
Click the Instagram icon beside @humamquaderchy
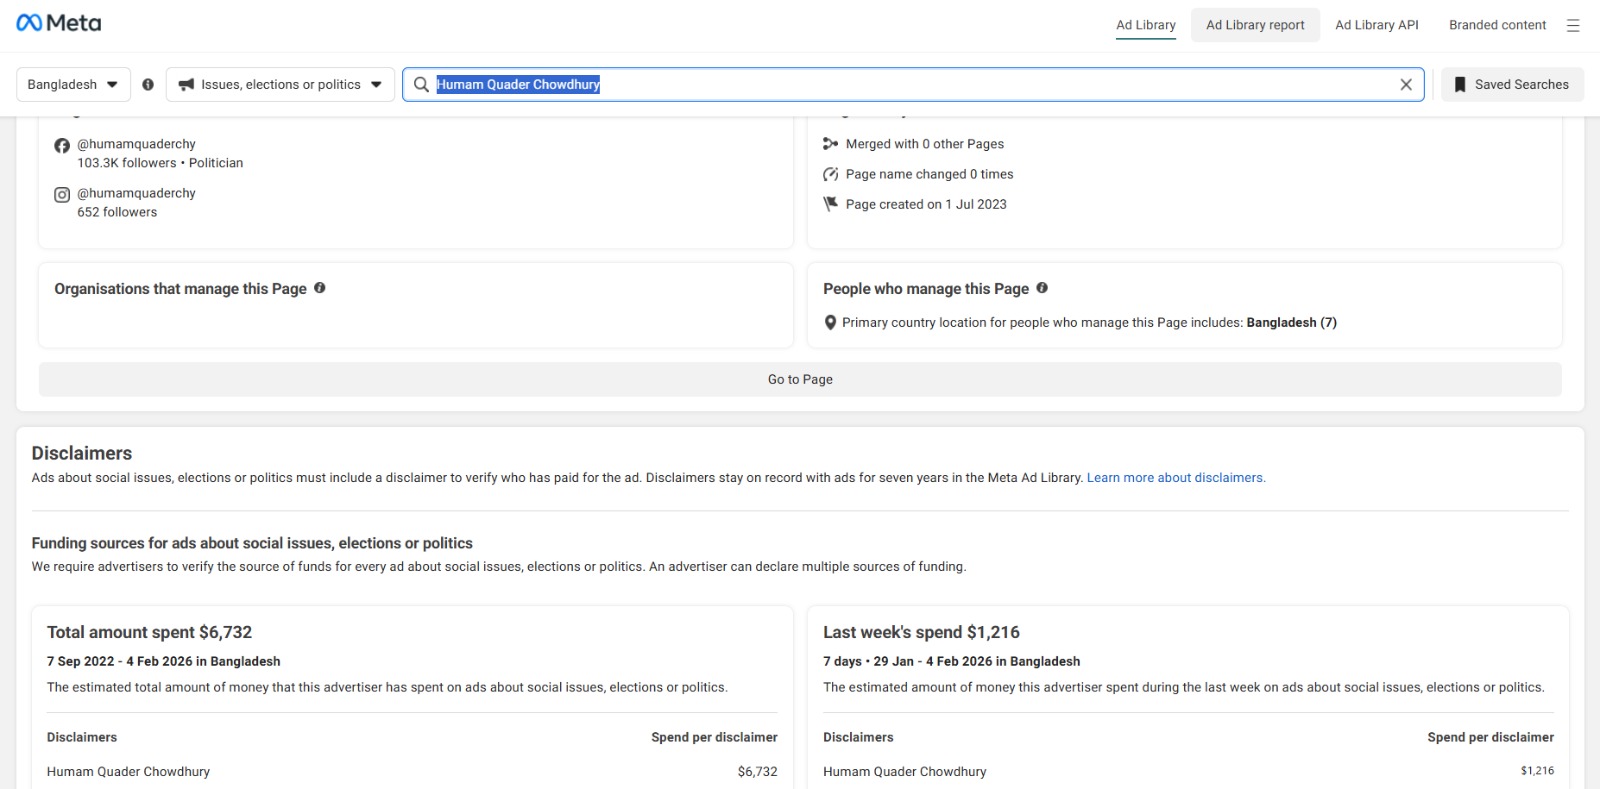(62, 195)
